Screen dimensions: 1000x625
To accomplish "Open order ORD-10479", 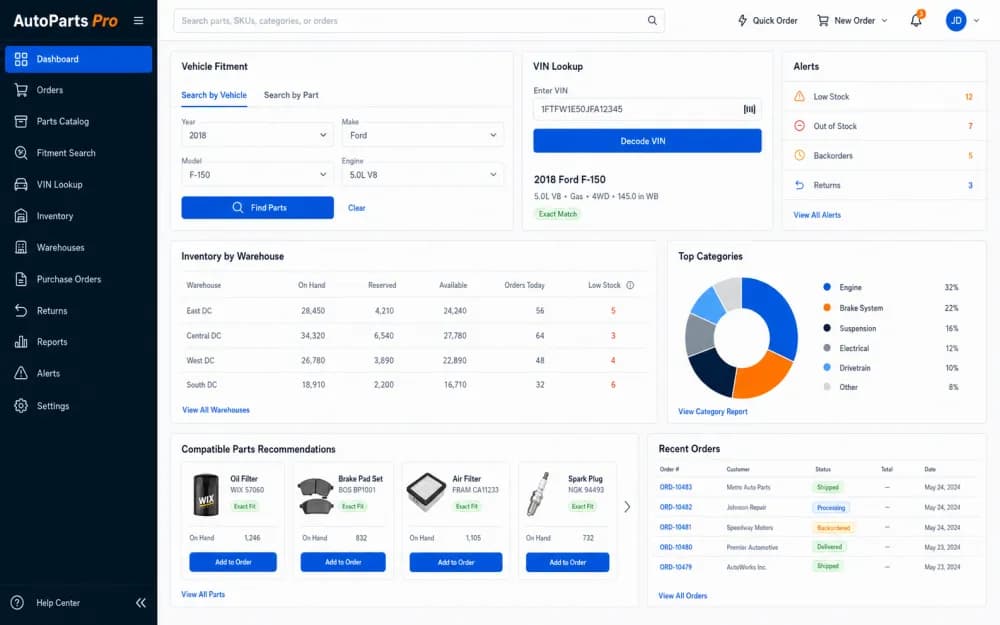I will 675,567.
